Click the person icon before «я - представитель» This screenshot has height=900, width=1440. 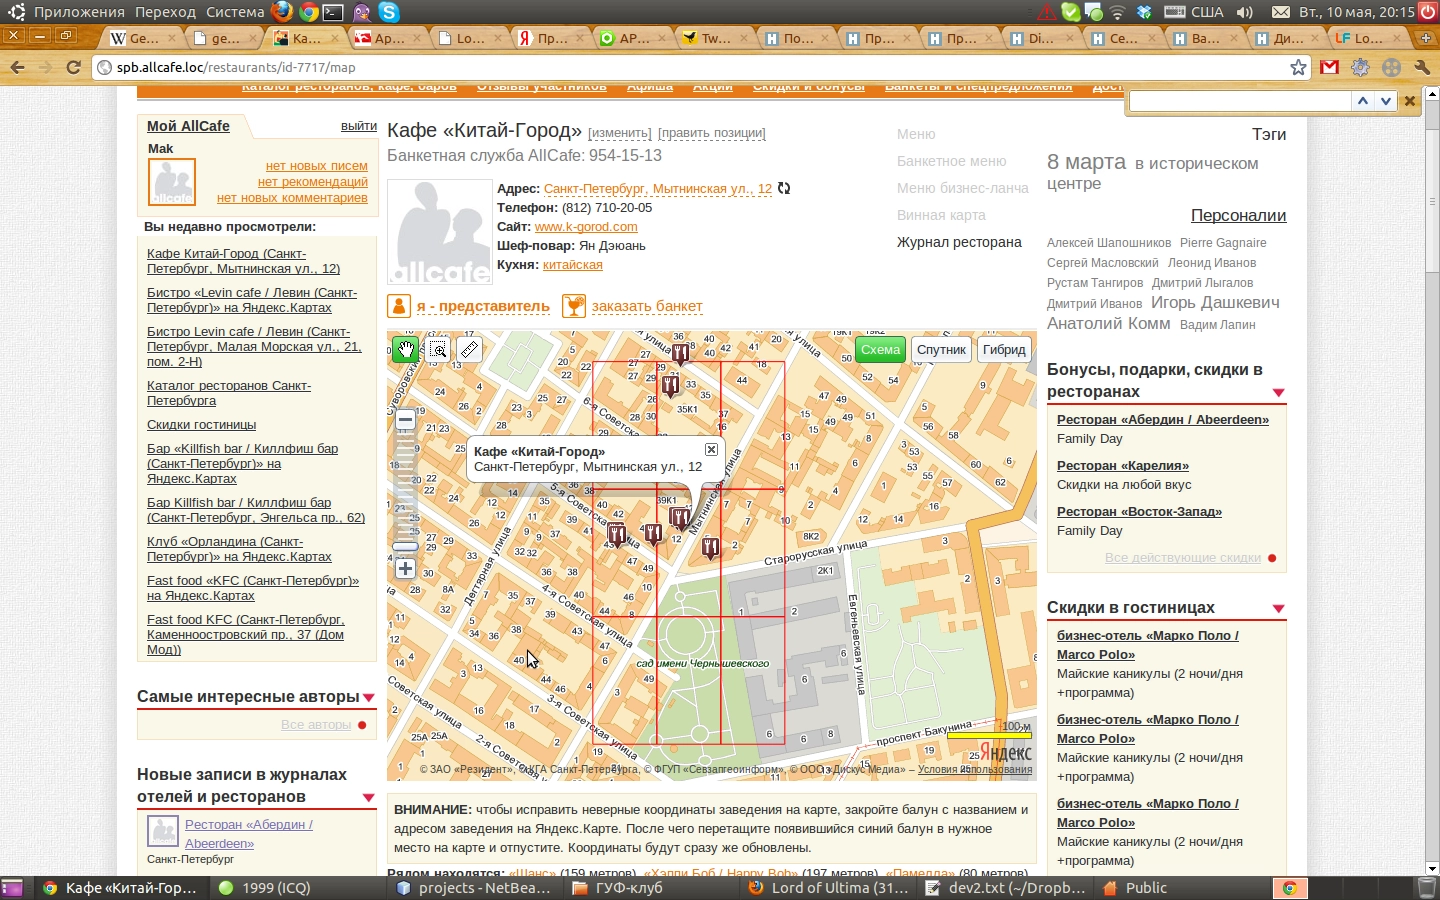[399, 306]
